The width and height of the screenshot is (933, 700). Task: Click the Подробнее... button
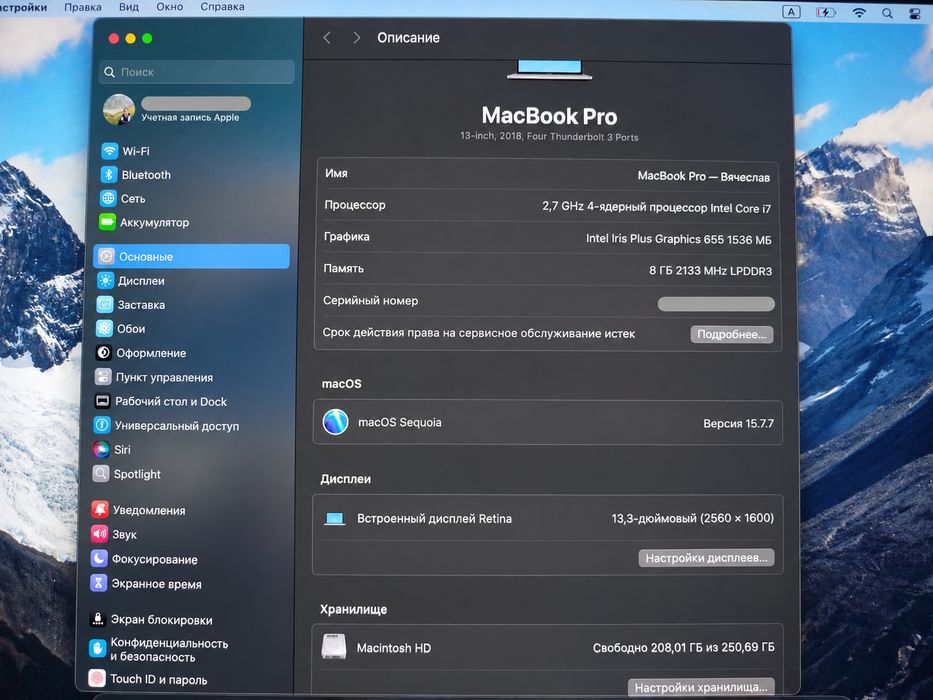[x=732, y=335]
